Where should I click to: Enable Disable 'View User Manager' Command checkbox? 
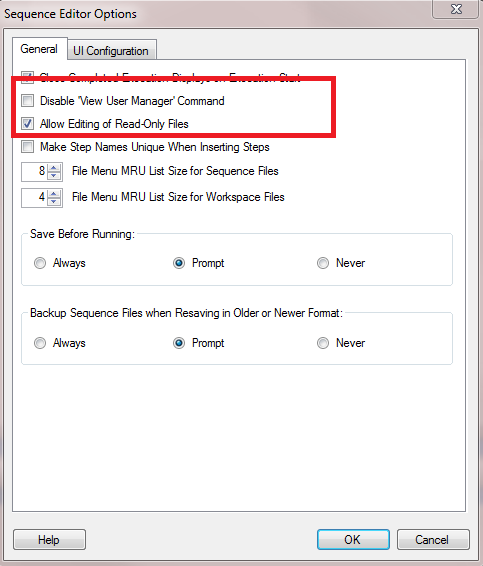coord(27,101)
